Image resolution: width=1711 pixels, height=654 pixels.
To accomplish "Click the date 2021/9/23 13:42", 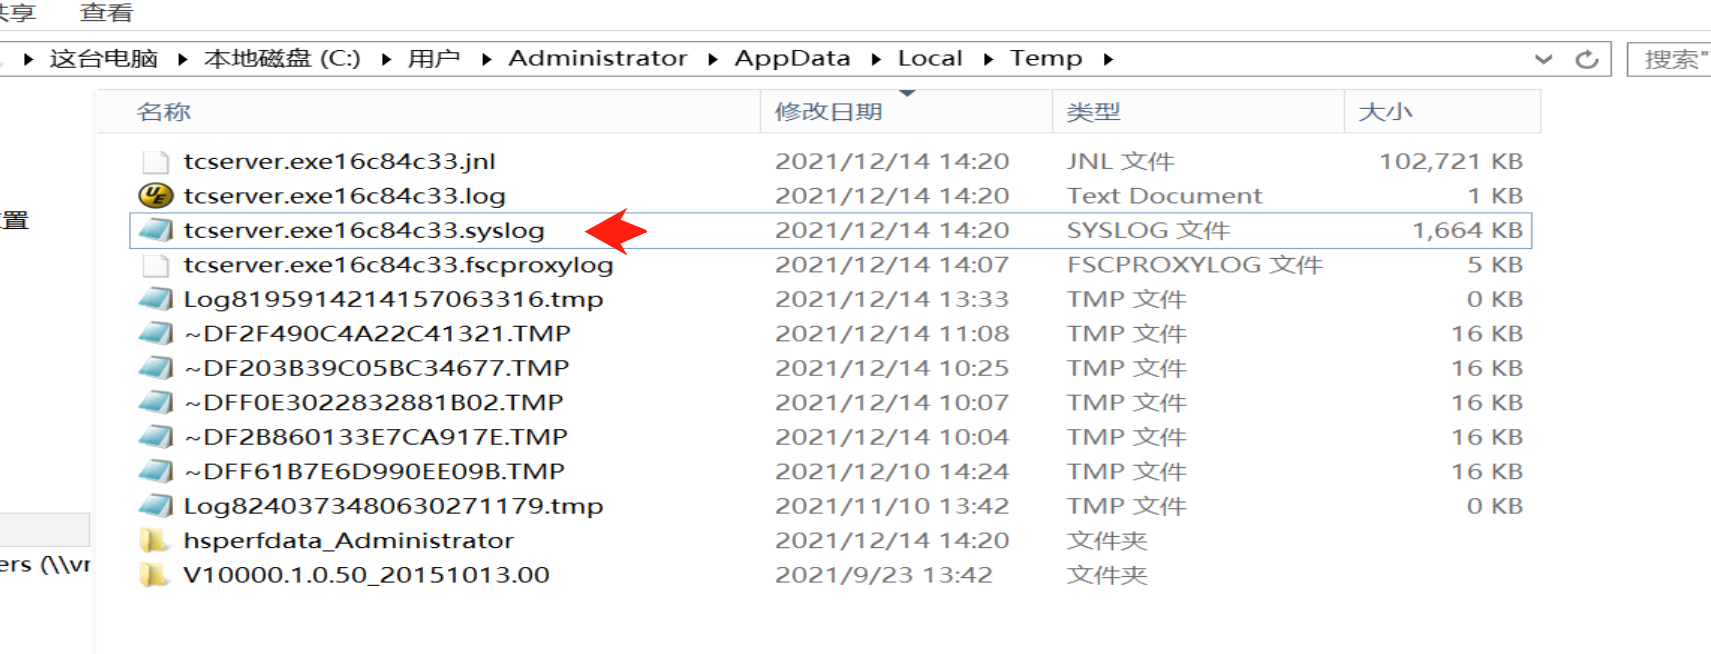I will tap(883, 575).
